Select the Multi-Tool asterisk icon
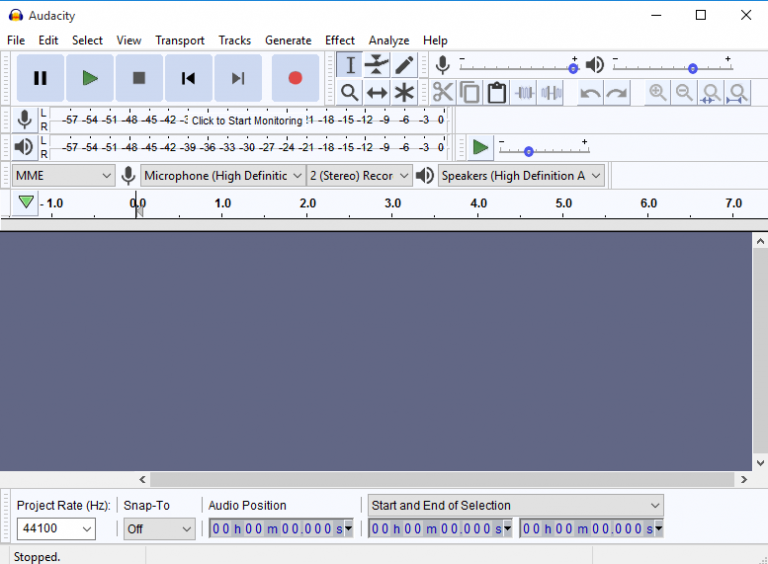This screenshot has height=564, width=768. coord(404,93)
